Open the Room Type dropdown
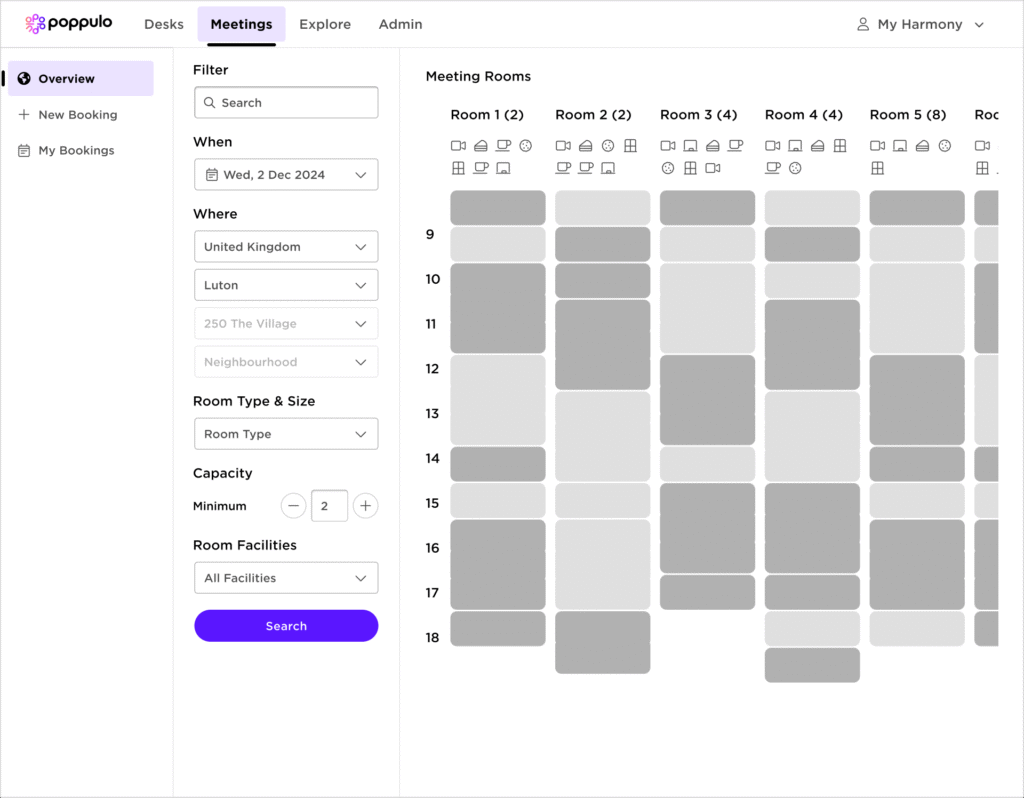 tap(286, 434)
